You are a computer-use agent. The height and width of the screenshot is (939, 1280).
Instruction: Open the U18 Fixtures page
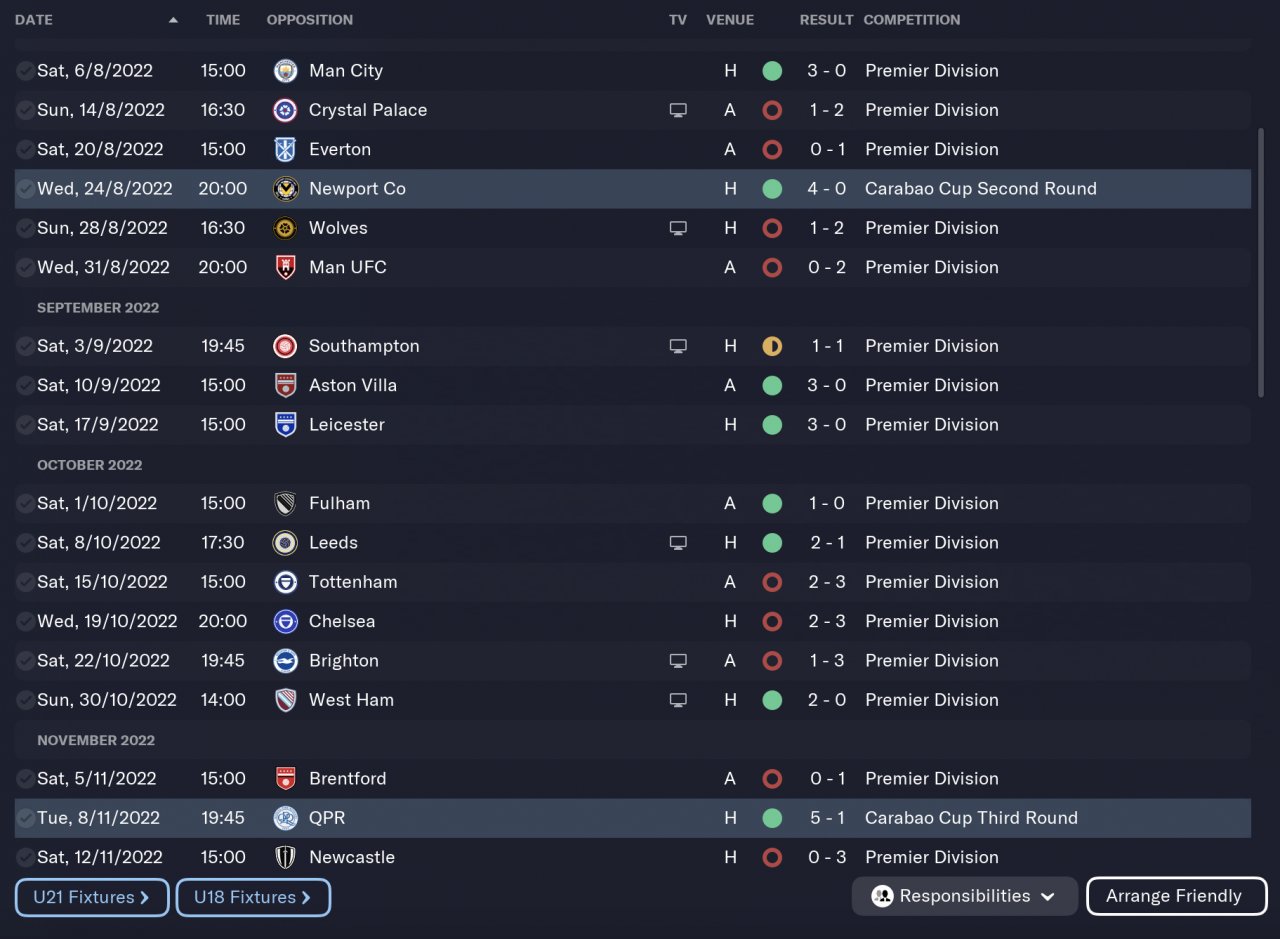click(253, 897)
